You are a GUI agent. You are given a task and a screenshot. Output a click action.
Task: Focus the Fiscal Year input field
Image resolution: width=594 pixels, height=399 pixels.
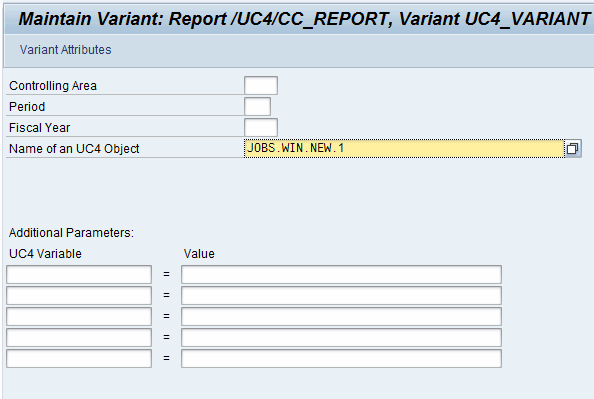coord(261,128)
